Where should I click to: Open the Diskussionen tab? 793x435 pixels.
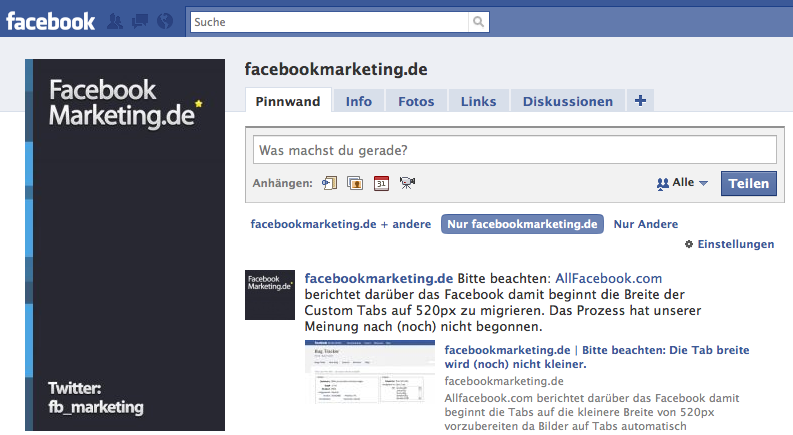point(568,101)
